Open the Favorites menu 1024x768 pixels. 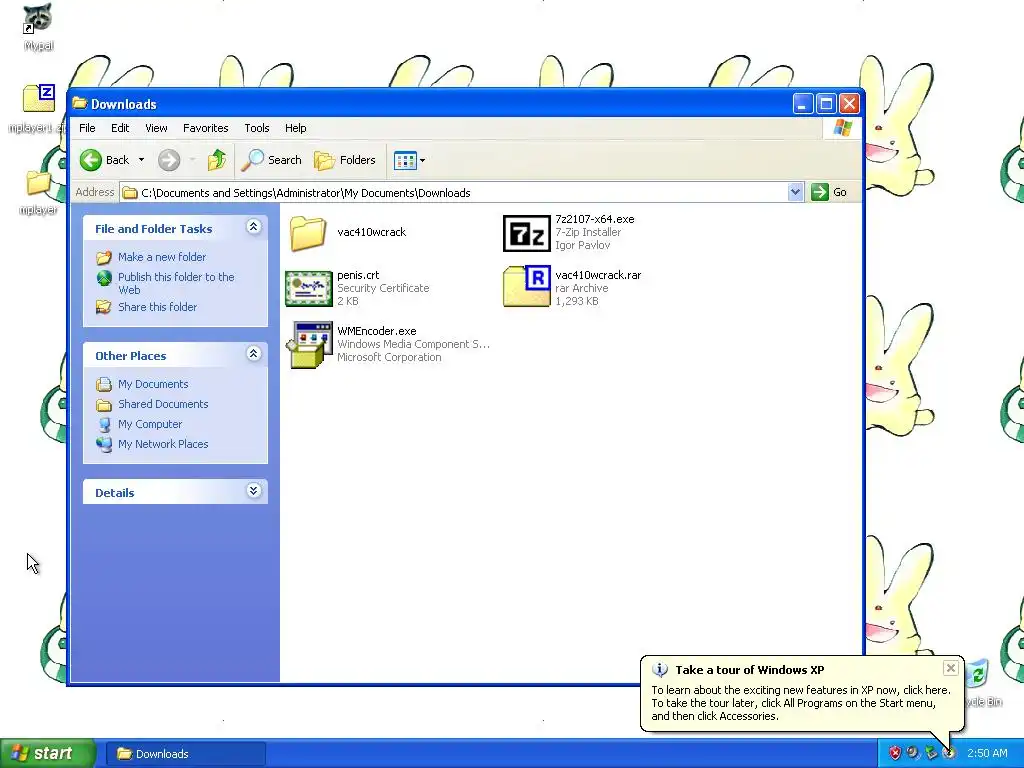click(x=206, y=128)
